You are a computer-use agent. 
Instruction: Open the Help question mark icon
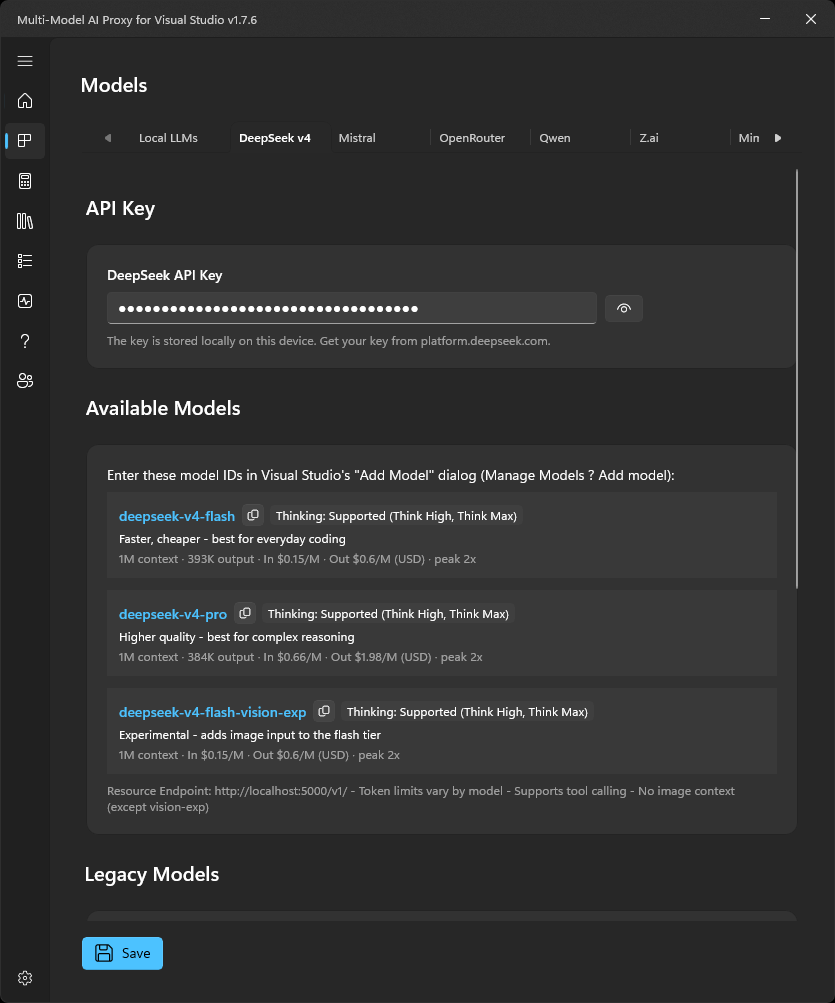(x=25, y=341)
